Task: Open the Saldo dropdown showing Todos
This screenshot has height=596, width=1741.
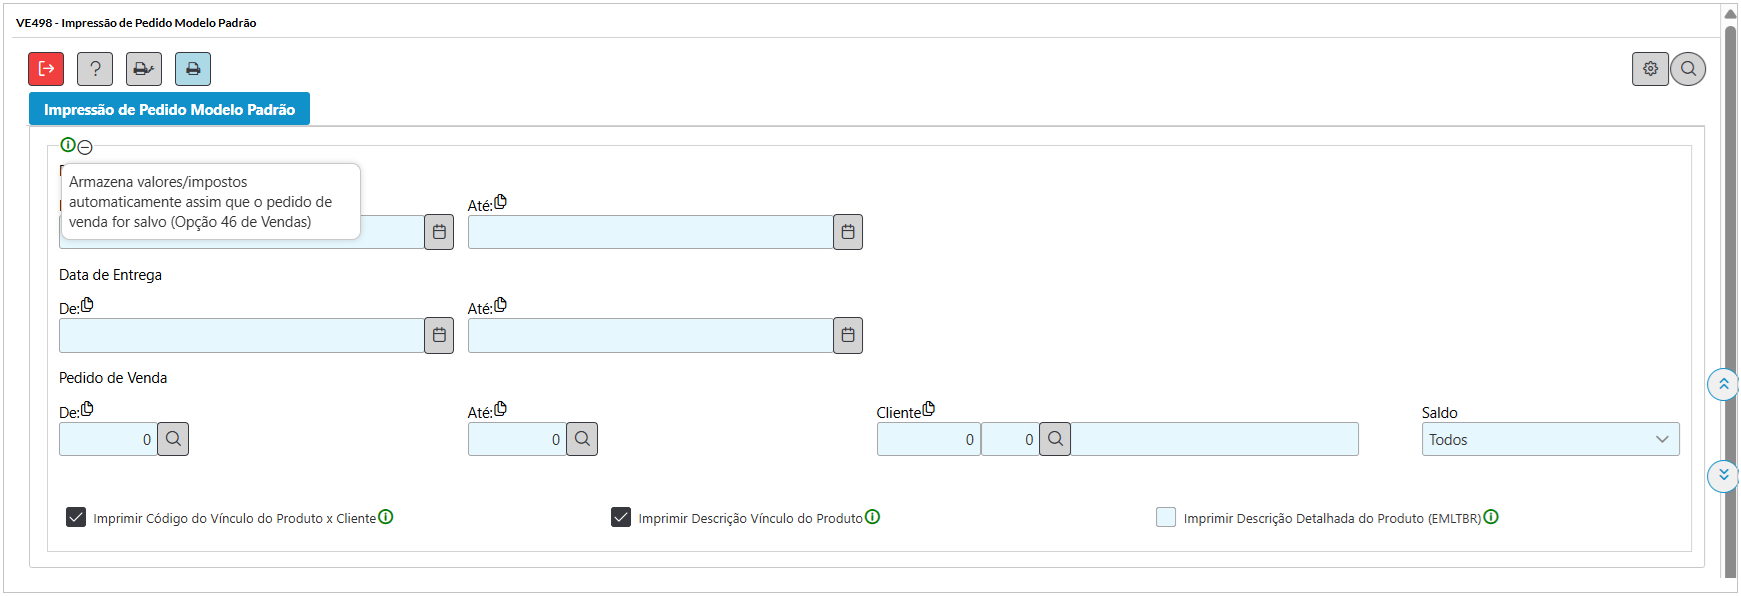Action: [x=1550, y=439]
